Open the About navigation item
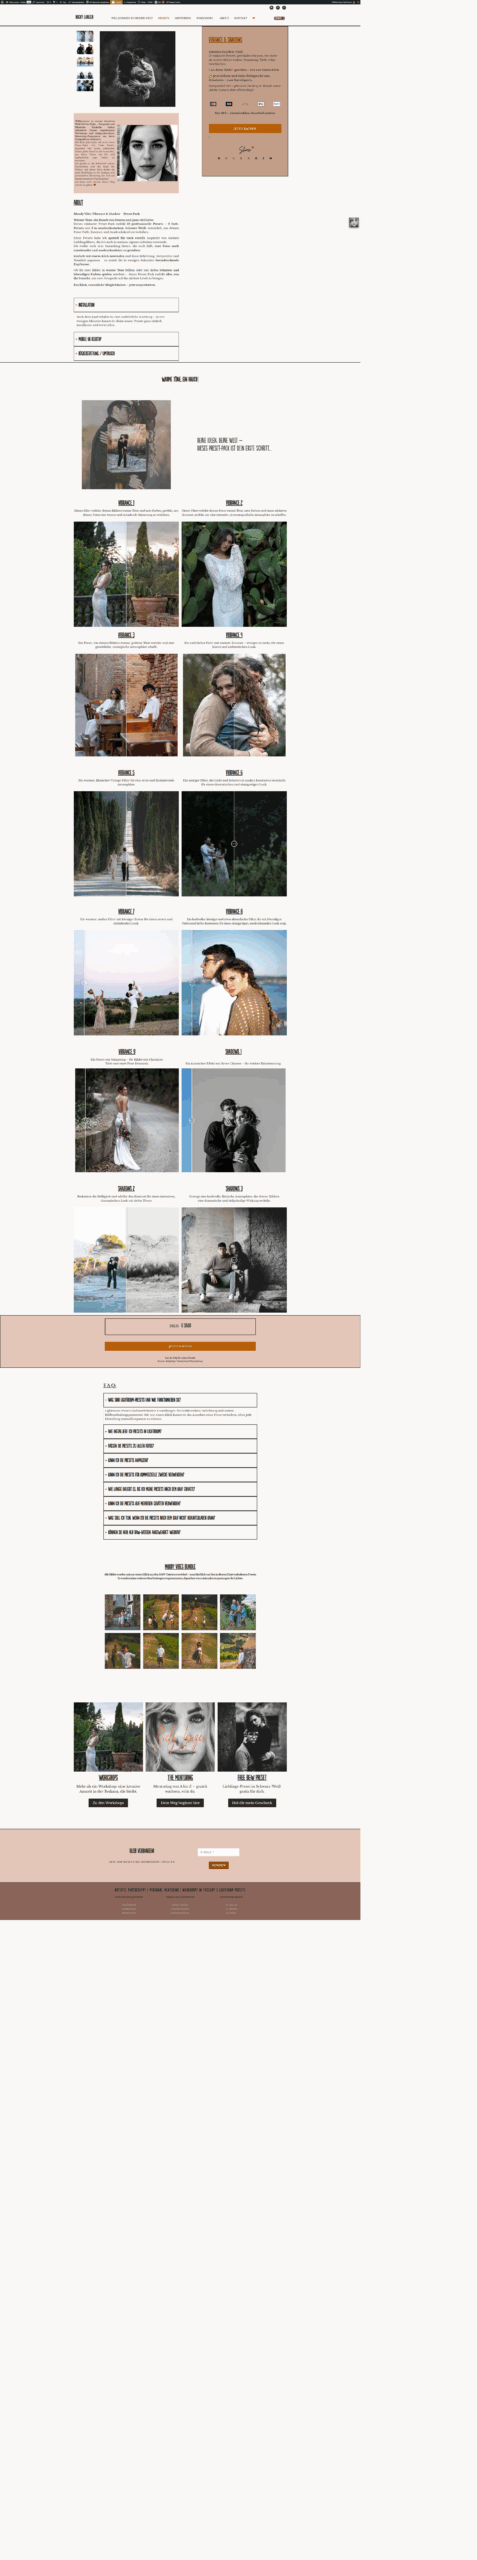The width and height of the screenshot is (477, 2560). pyautogui.click(x=224, y=18)
